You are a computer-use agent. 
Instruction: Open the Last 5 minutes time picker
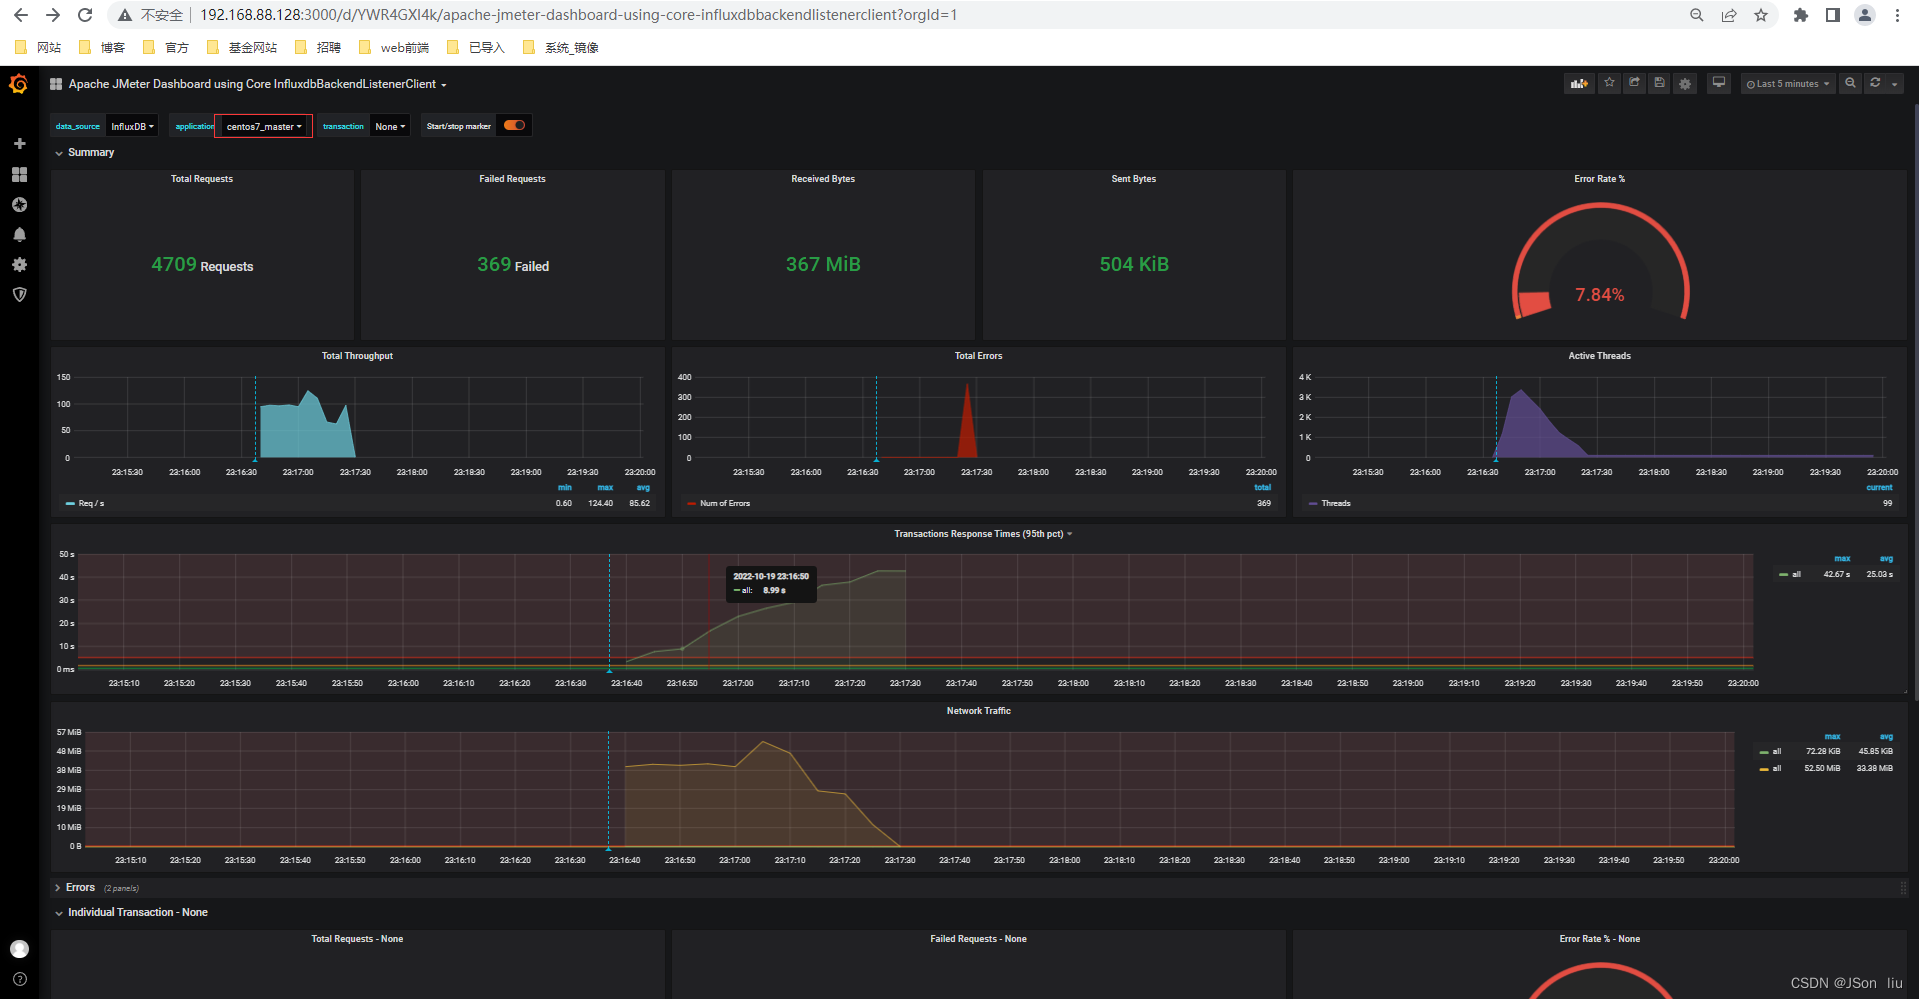pos(1788,84)
